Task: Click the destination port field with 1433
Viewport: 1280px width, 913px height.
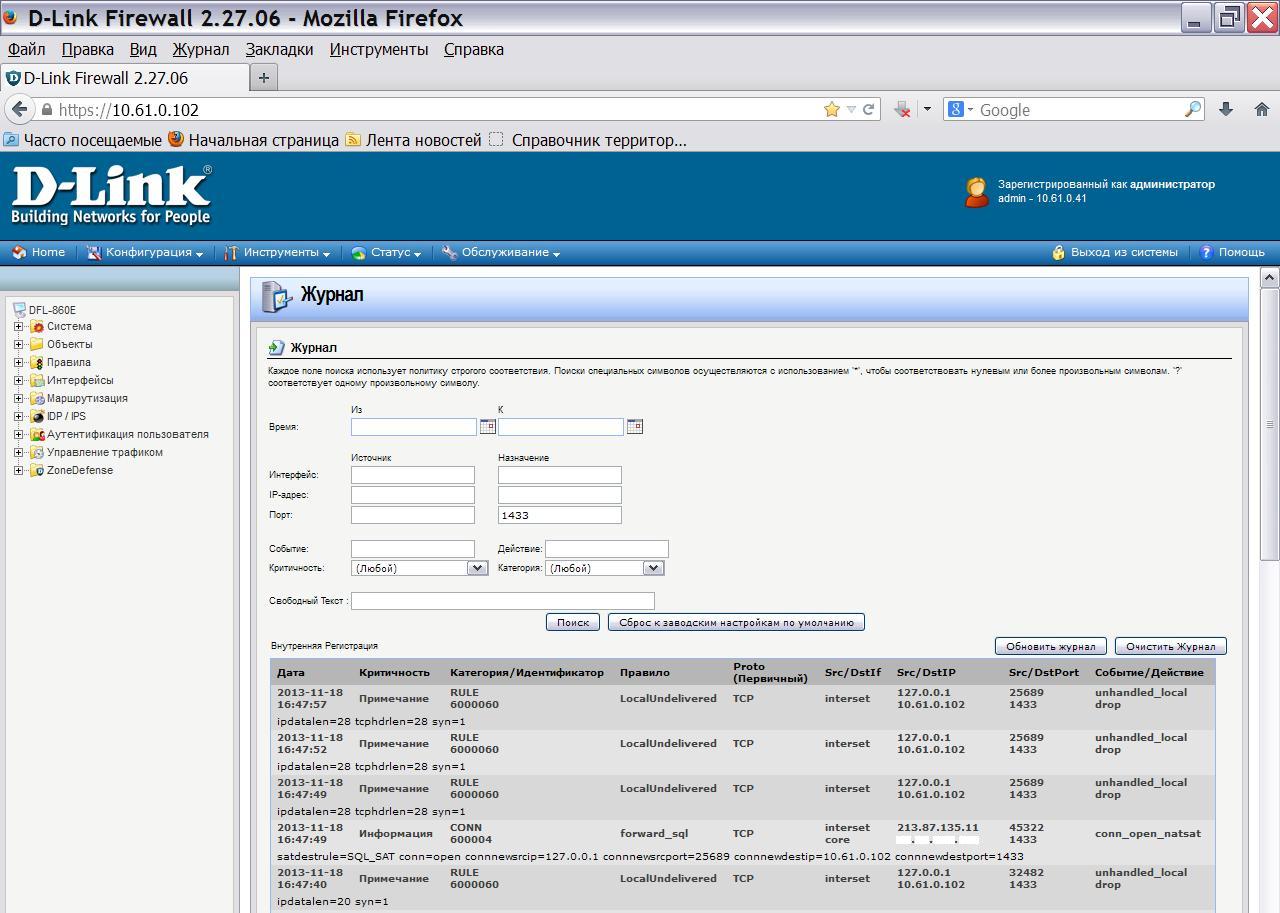Action: pos(559,515)
